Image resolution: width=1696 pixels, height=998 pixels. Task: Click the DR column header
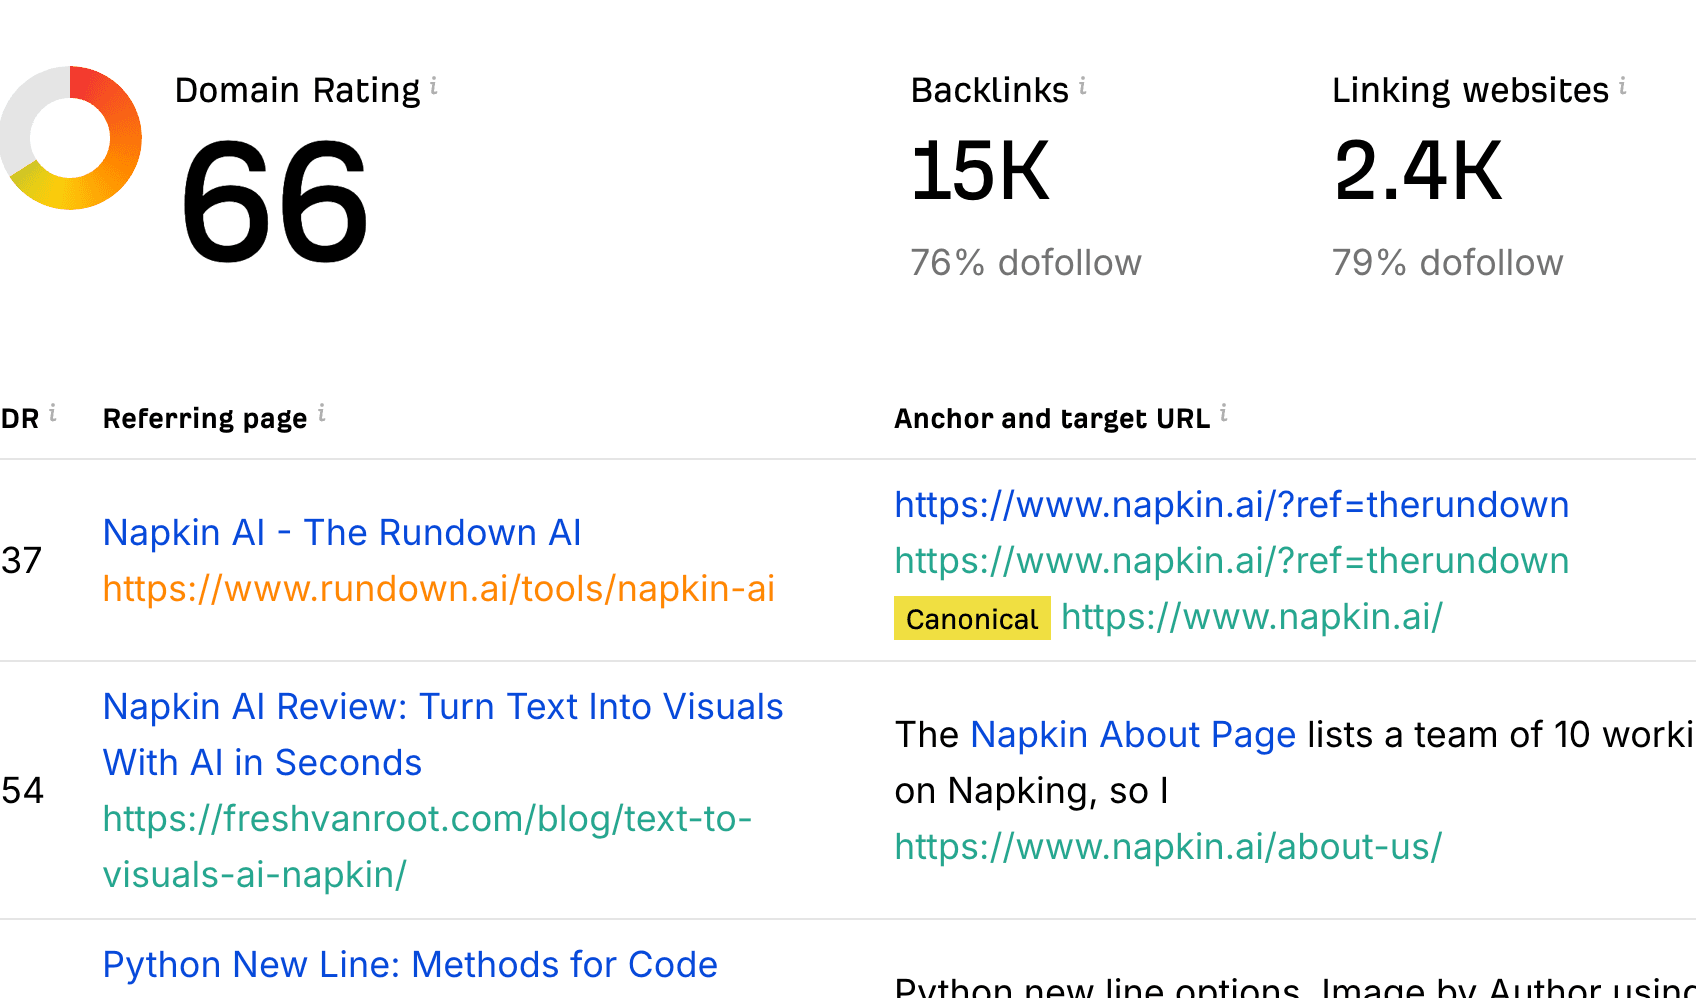(20, 419)
